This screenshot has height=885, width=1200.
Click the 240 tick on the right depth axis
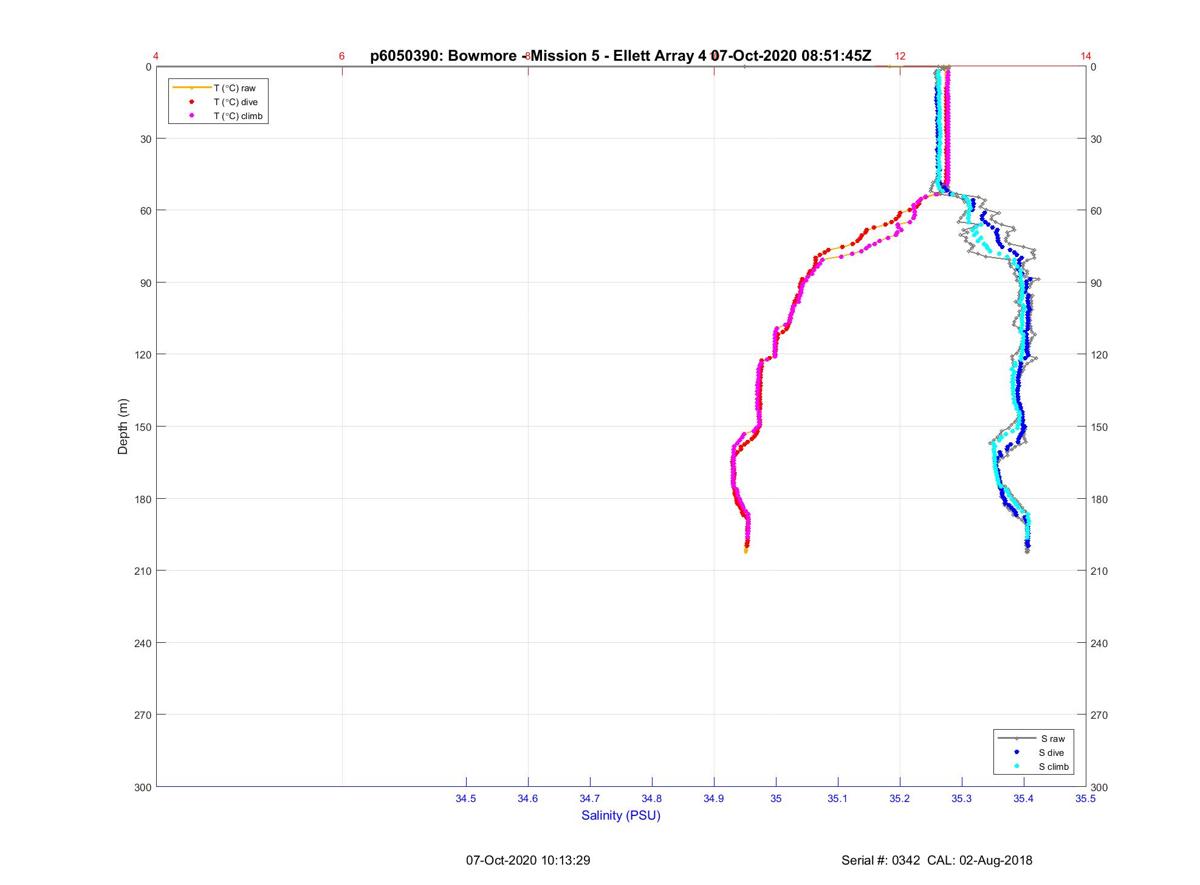click(x=1100, y=643)
